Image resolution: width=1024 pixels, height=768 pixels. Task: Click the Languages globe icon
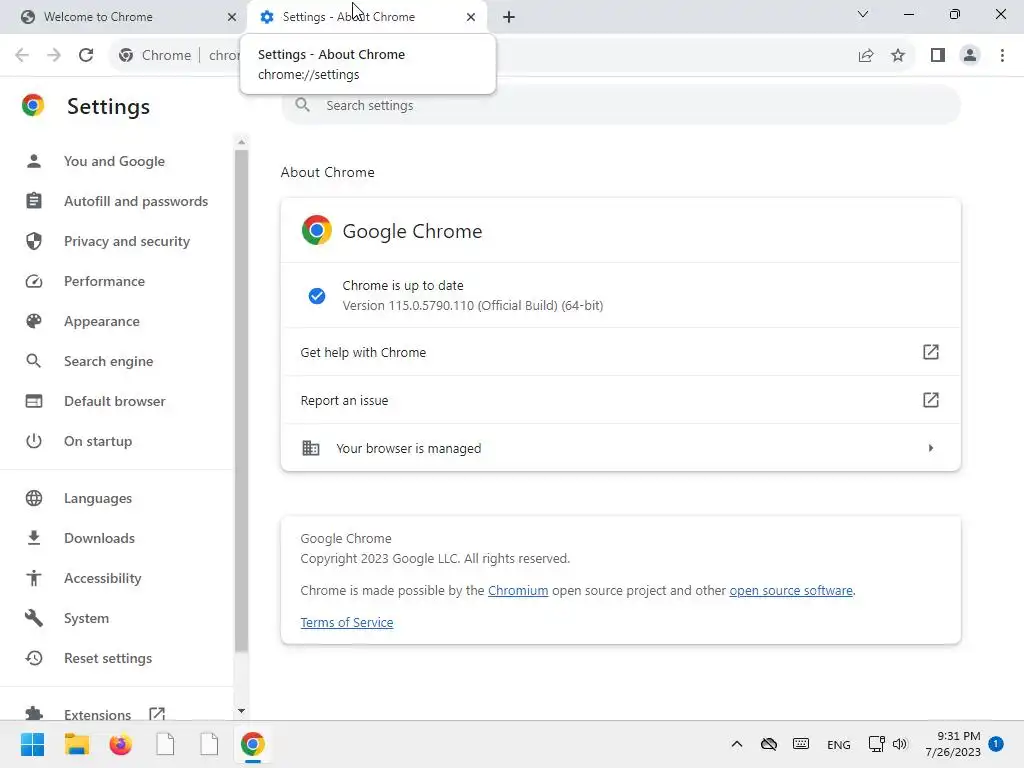pos(34,498)
